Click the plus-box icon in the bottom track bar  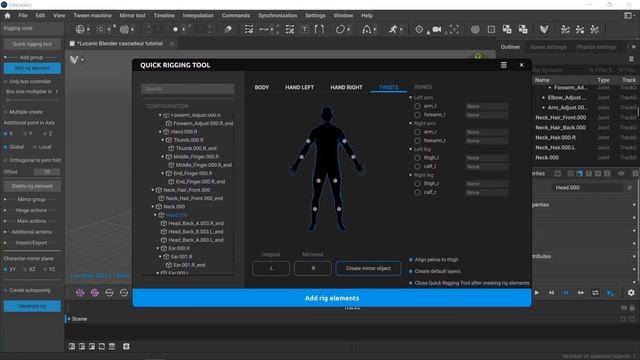(x=127, y=347)
